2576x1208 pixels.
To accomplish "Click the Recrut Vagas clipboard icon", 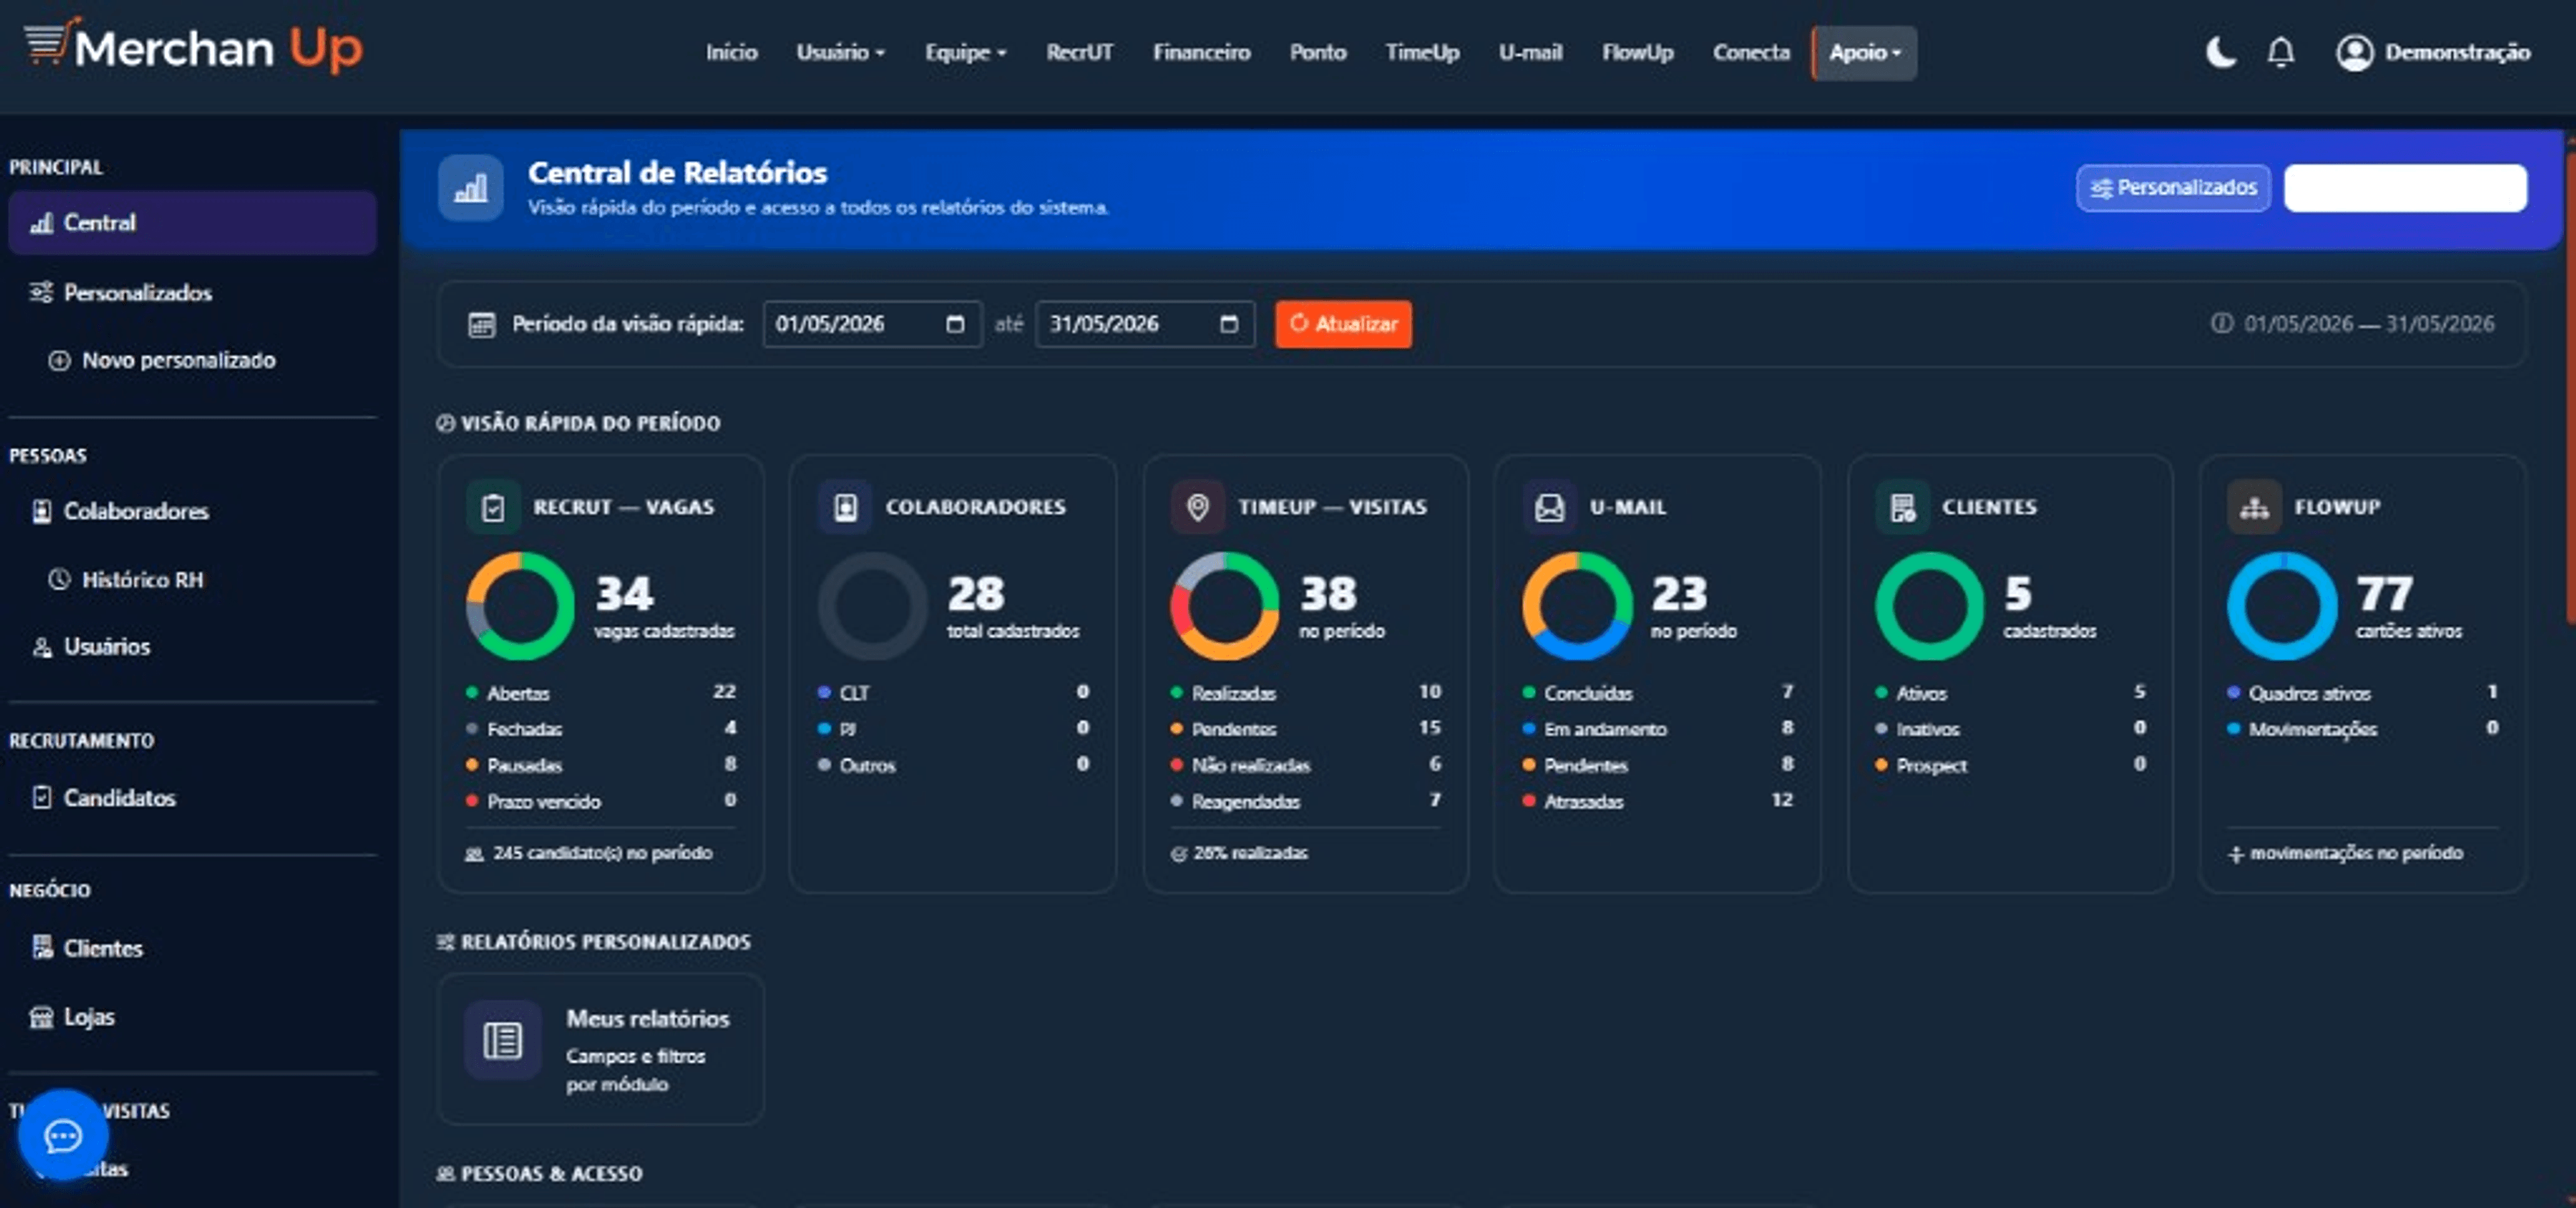I will point(493,507).
